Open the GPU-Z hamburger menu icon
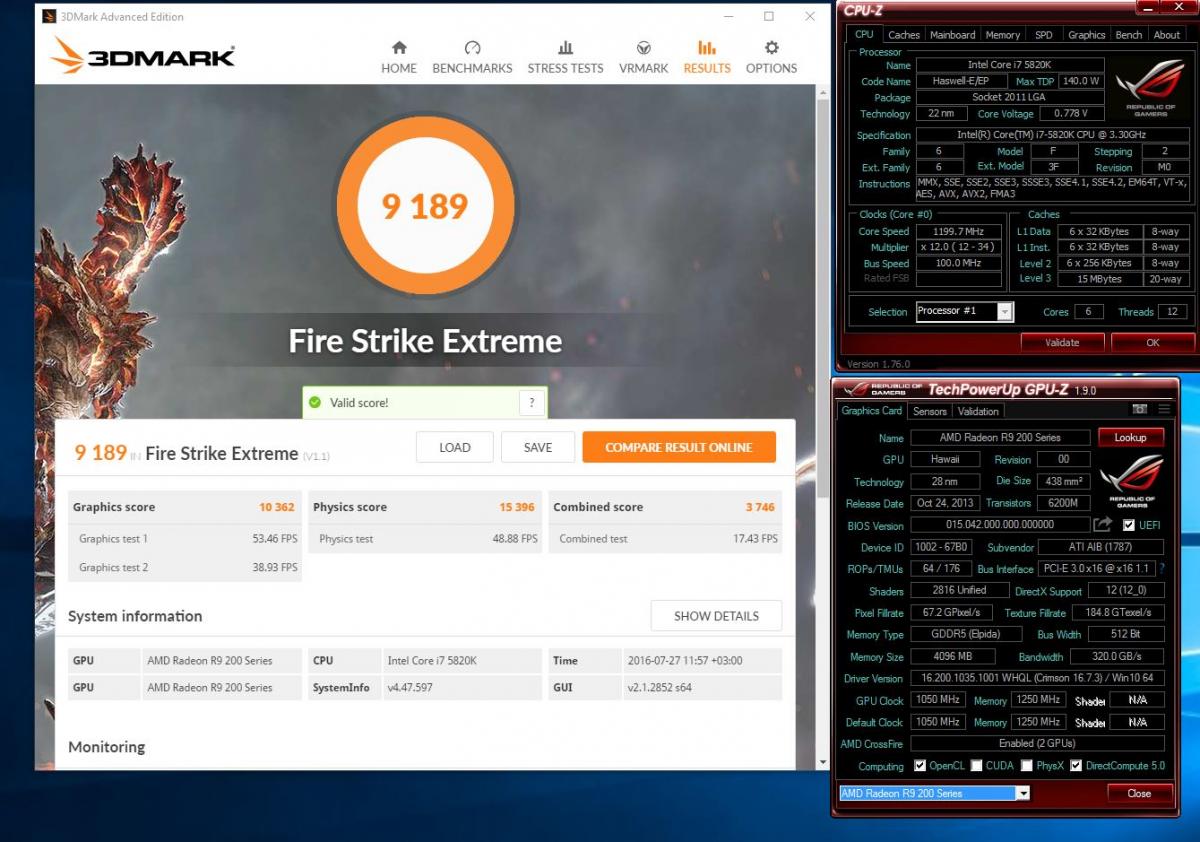1200x842 pixels. 1164,410
